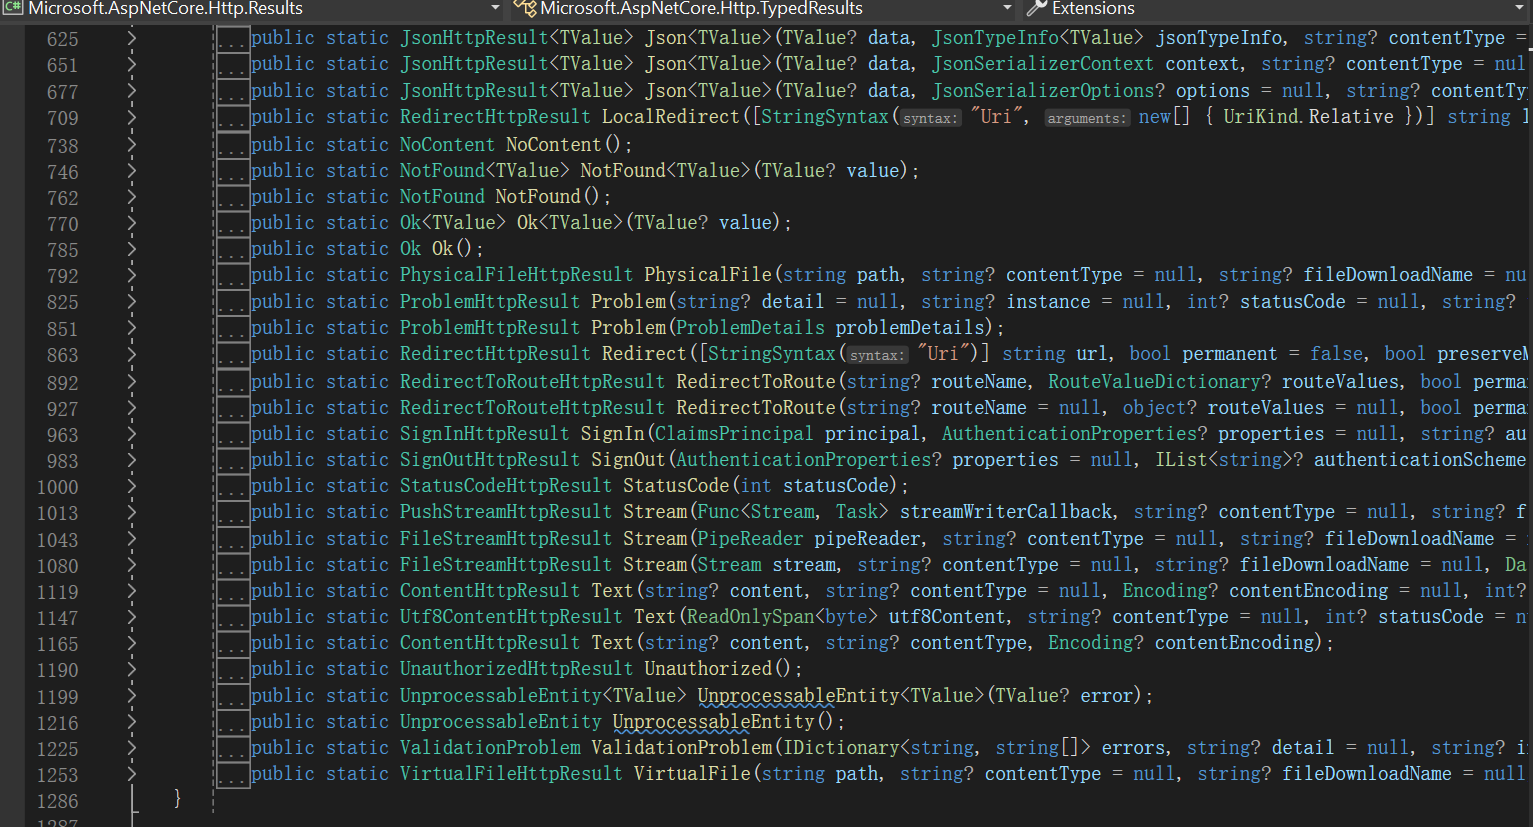Click the LocalRedirect method name
This screenshot has height=827, width=1533.
670,117
